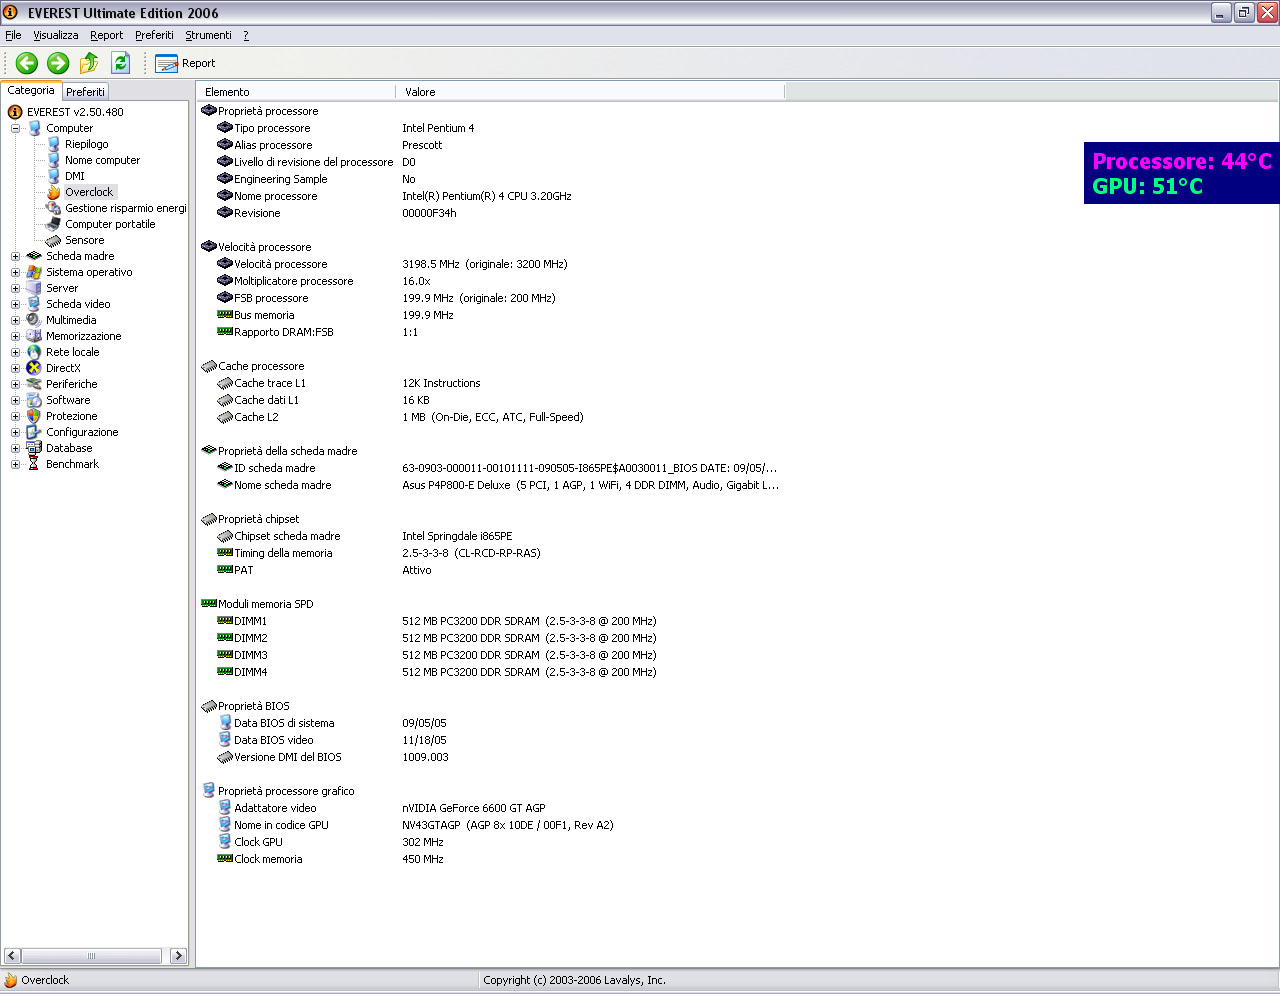Viewport: 1280px width, 994px height.
Task: Open the Preferiti menu
Action: tap(154, 35)
